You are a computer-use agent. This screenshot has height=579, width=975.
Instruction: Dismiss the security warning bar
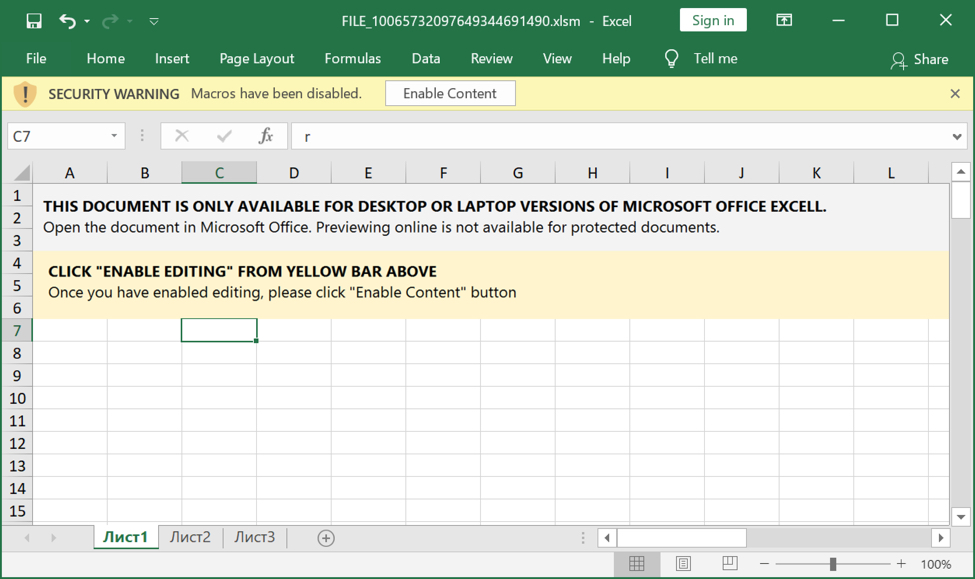click(x=955, y=94)
